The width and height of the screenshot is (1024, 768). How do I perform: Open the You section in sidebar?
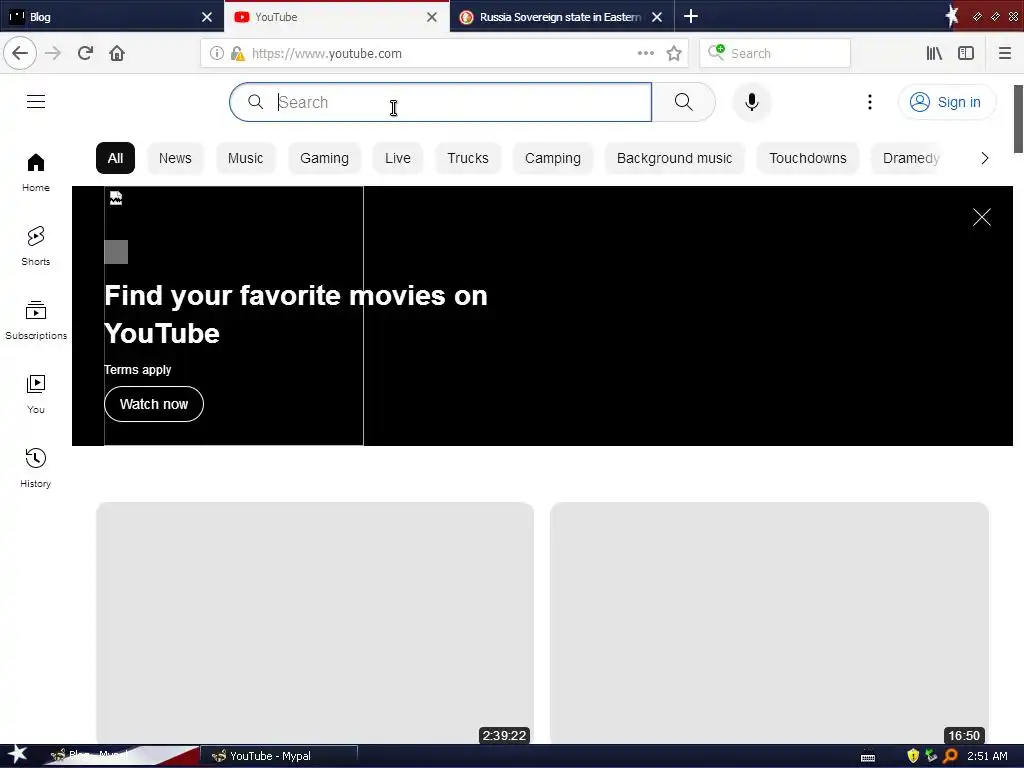36,394
